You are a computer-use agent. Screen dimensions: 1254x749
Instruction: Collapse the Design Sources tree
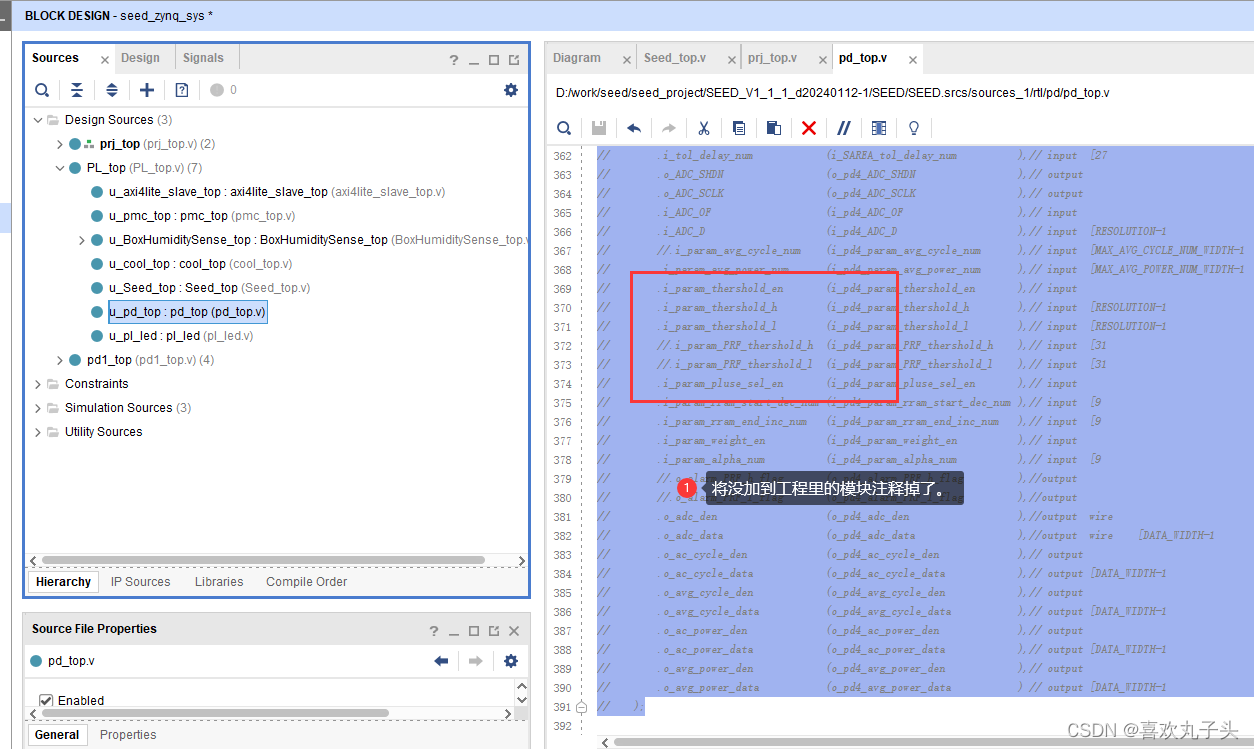pyautogui.click(x=36, y=119)
